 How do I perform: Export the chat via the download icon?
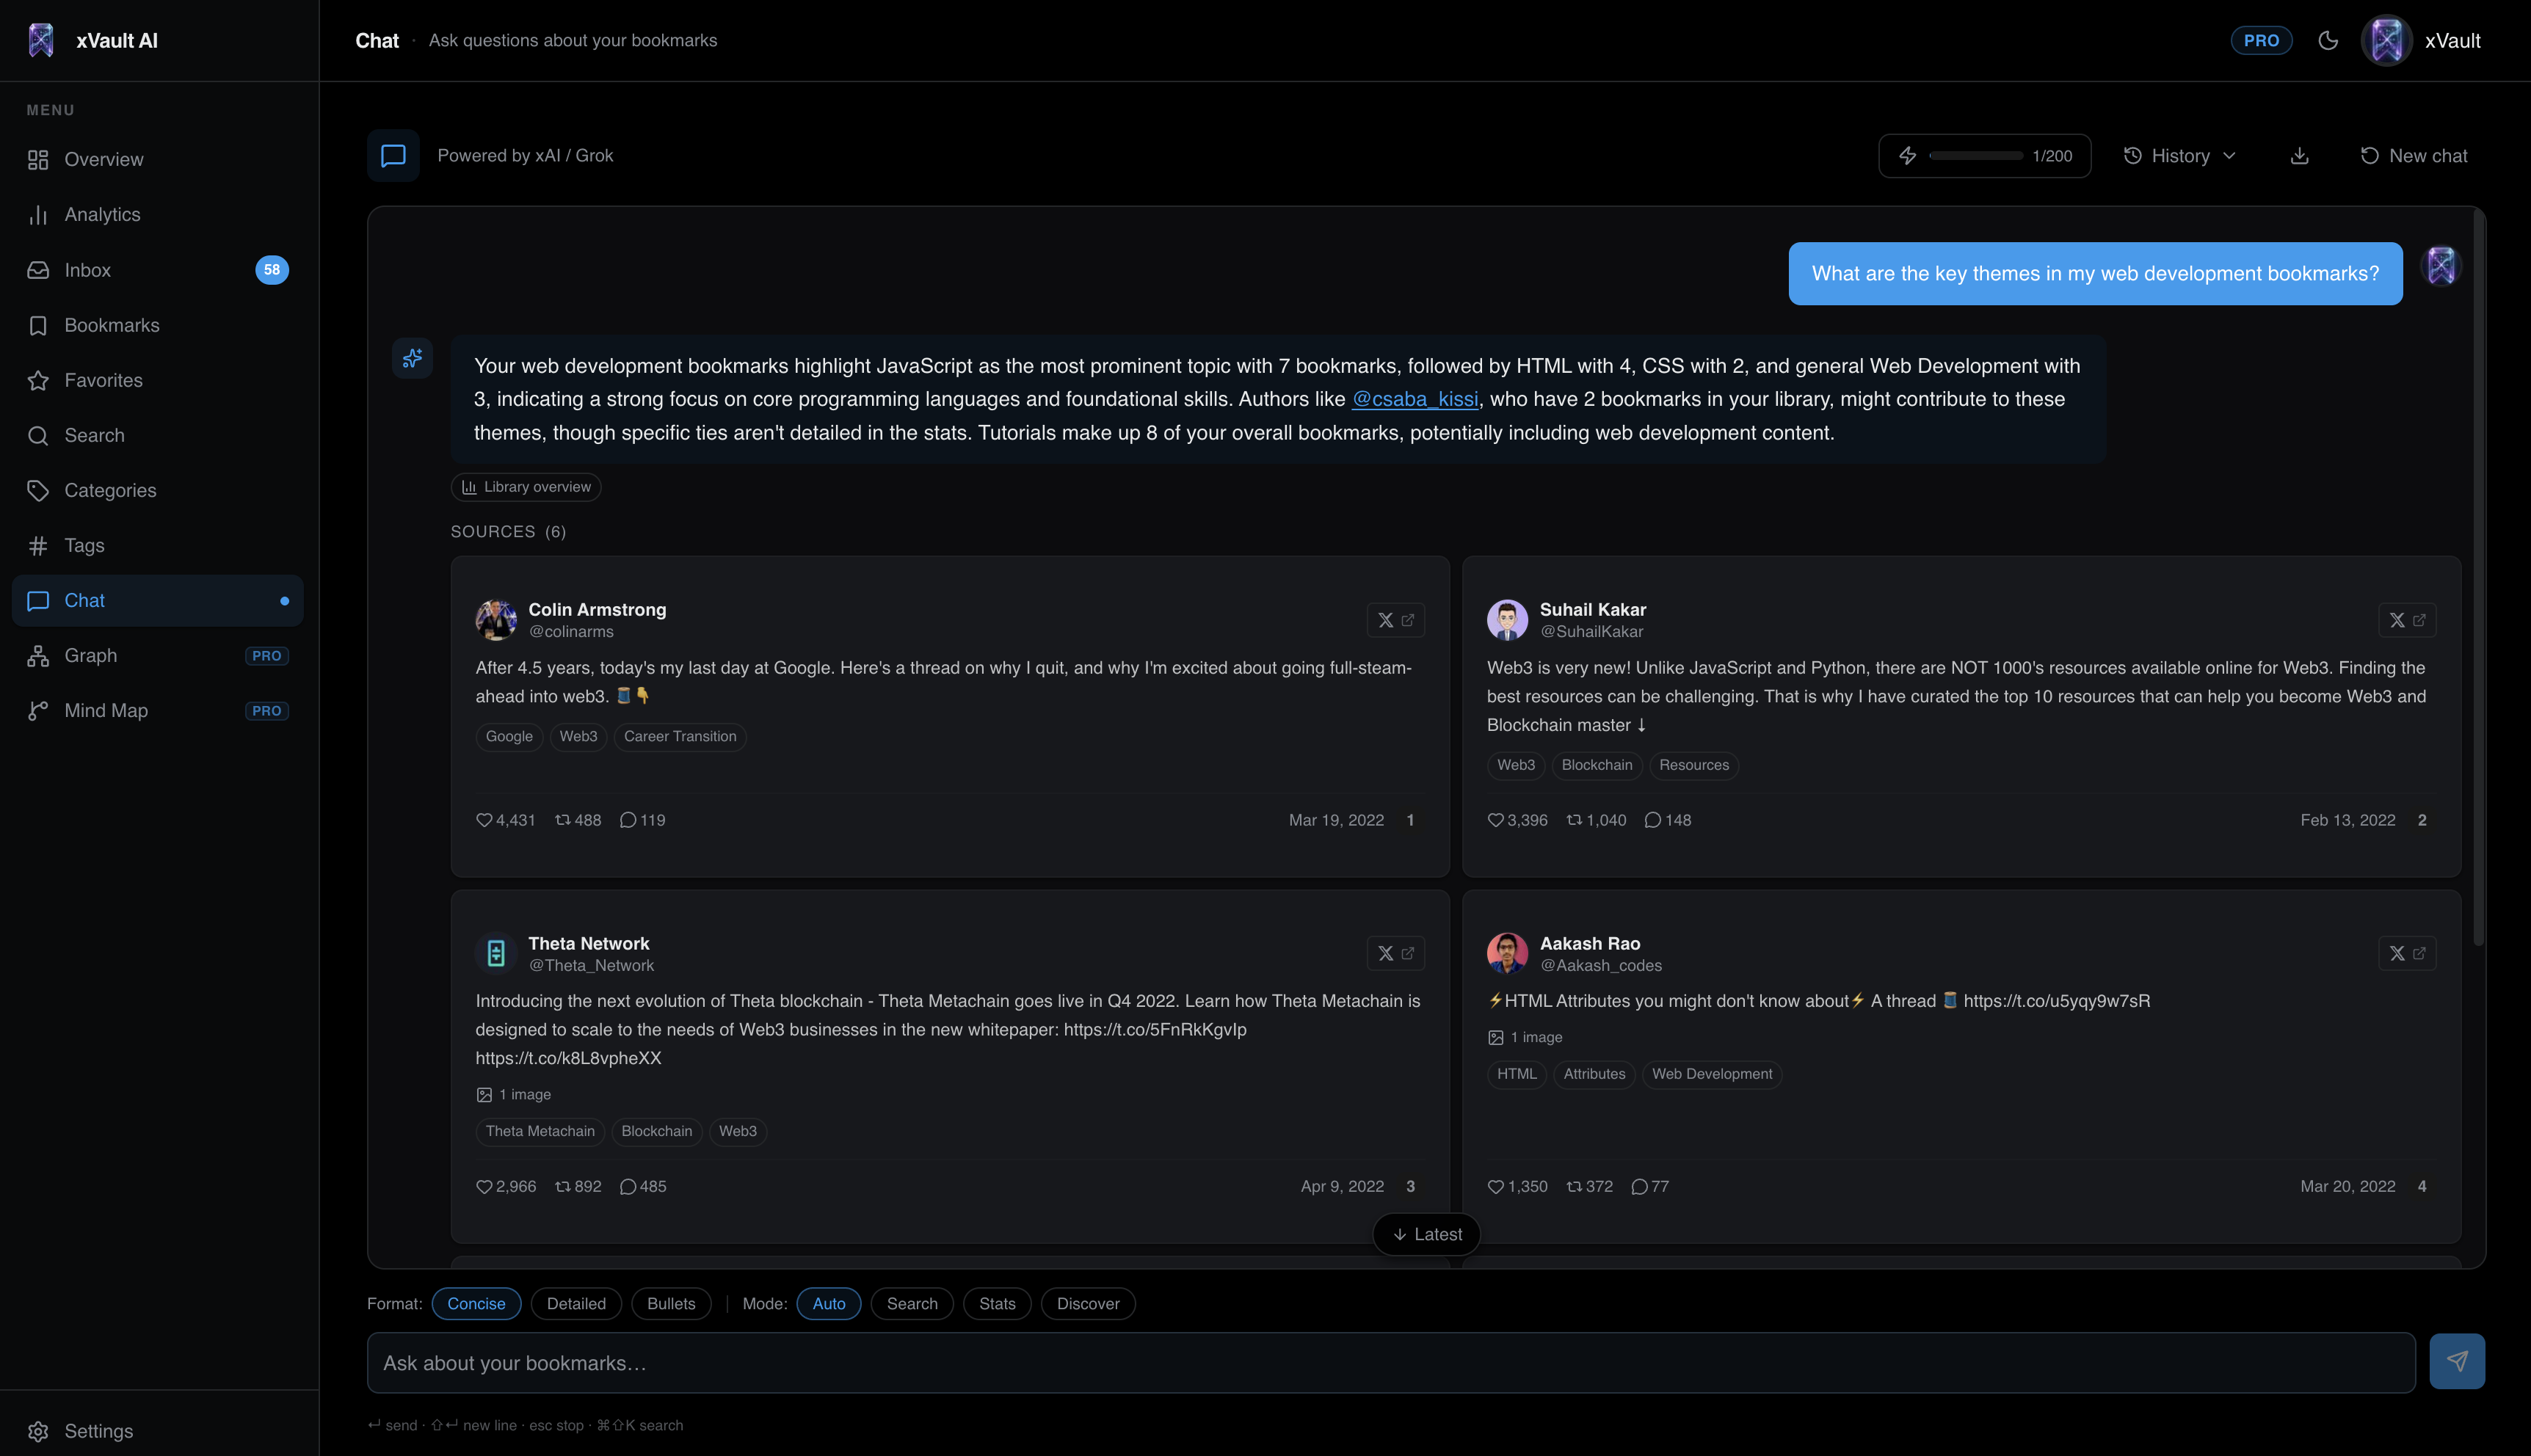pos(2299,155)
